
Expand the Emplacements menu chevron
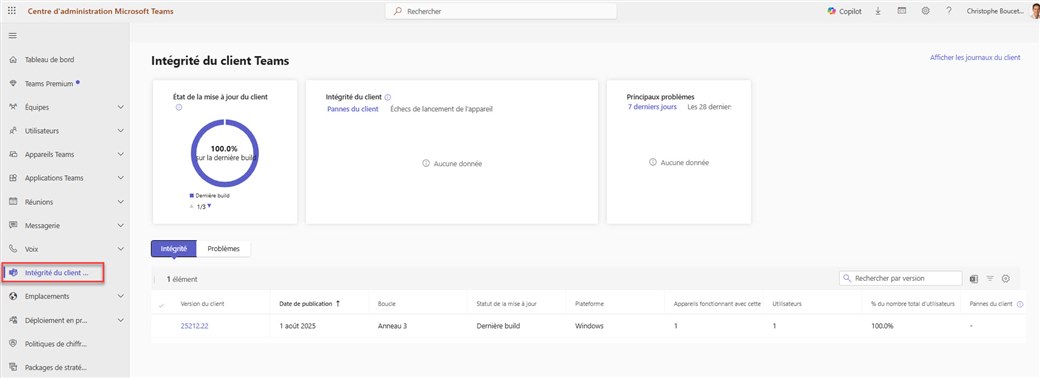pyautogui.click(x=121, y=296)
